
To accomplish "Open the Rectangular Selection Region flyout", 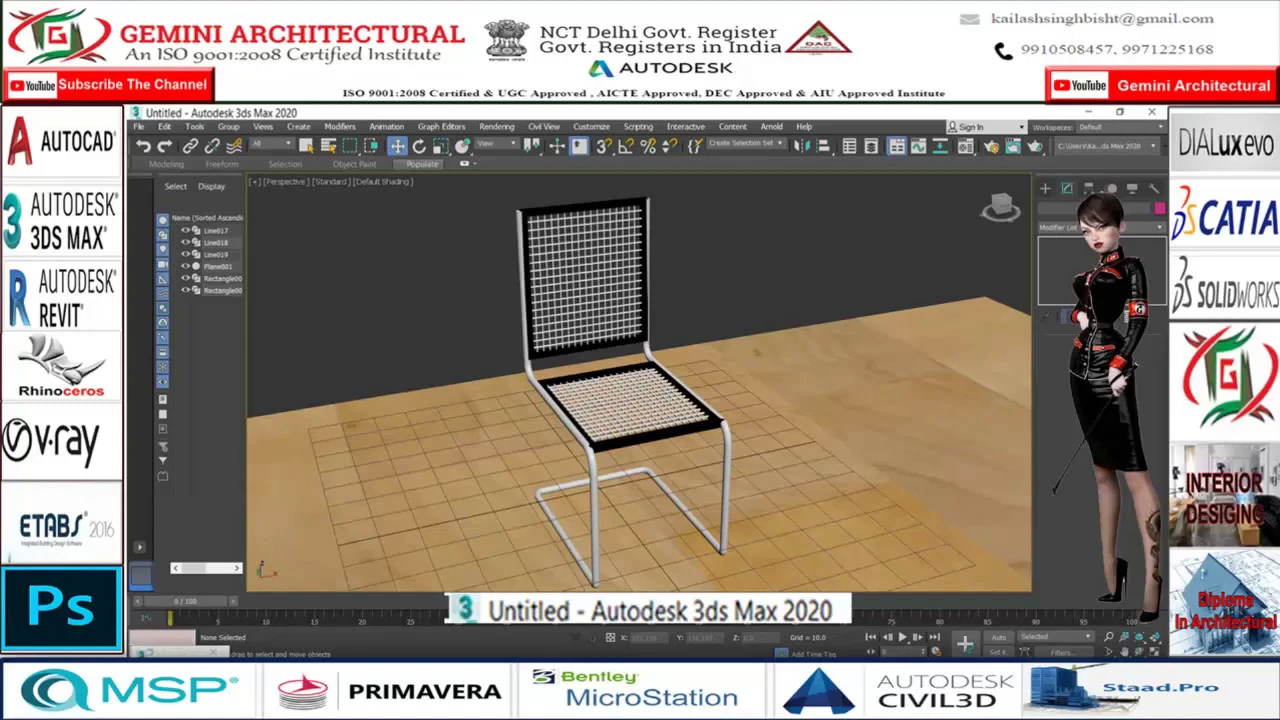I will pos(349,147).
